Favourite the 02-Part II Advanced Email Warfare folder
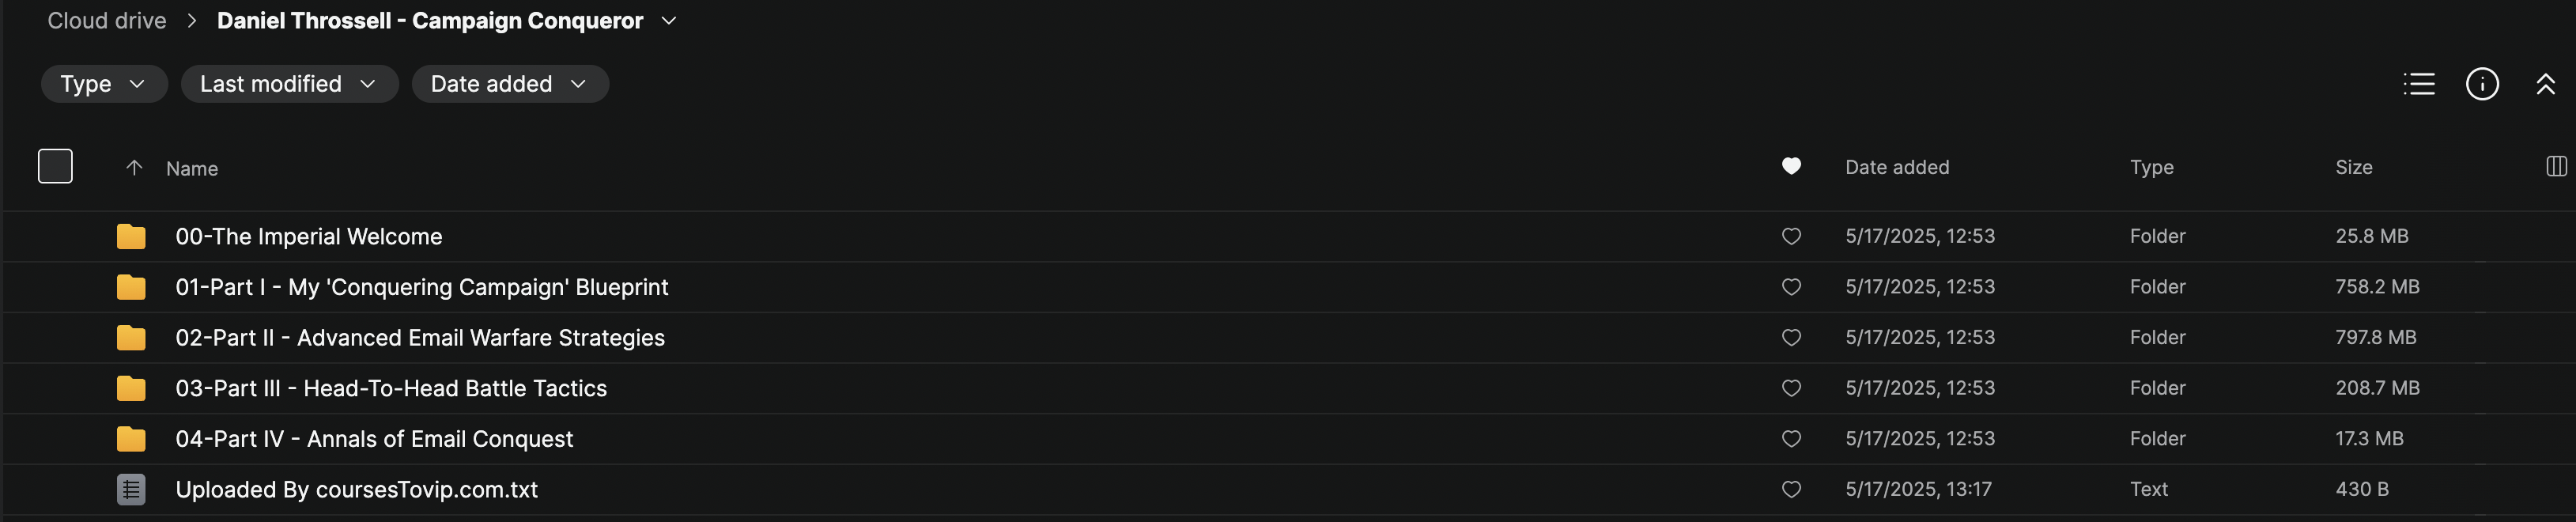Screen dimensions: 2576x522 pyautogui.click(x=1791, y=338)
